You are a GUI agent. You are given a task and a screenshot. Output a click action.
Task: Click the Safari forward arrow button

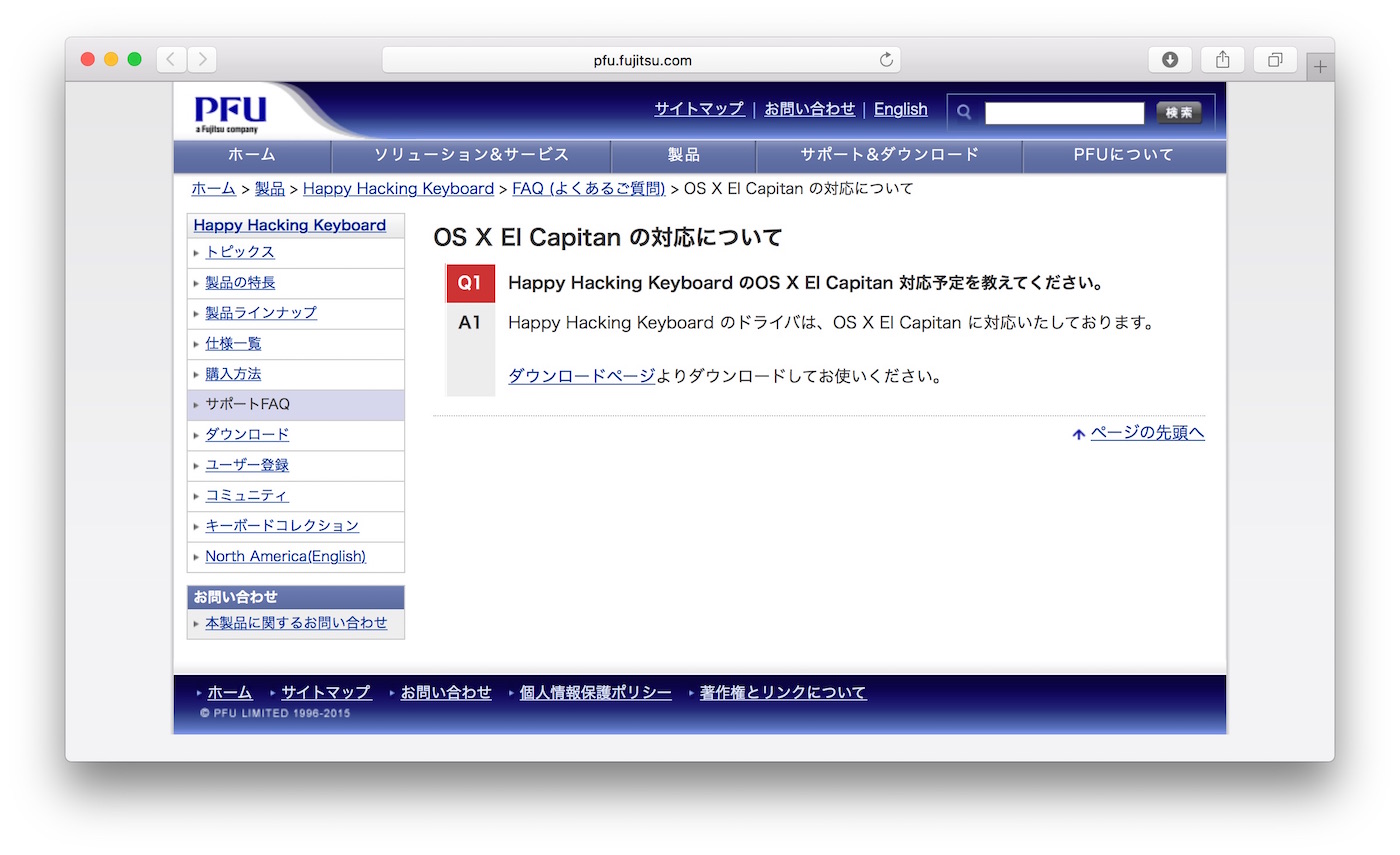[x=202, y=60]
